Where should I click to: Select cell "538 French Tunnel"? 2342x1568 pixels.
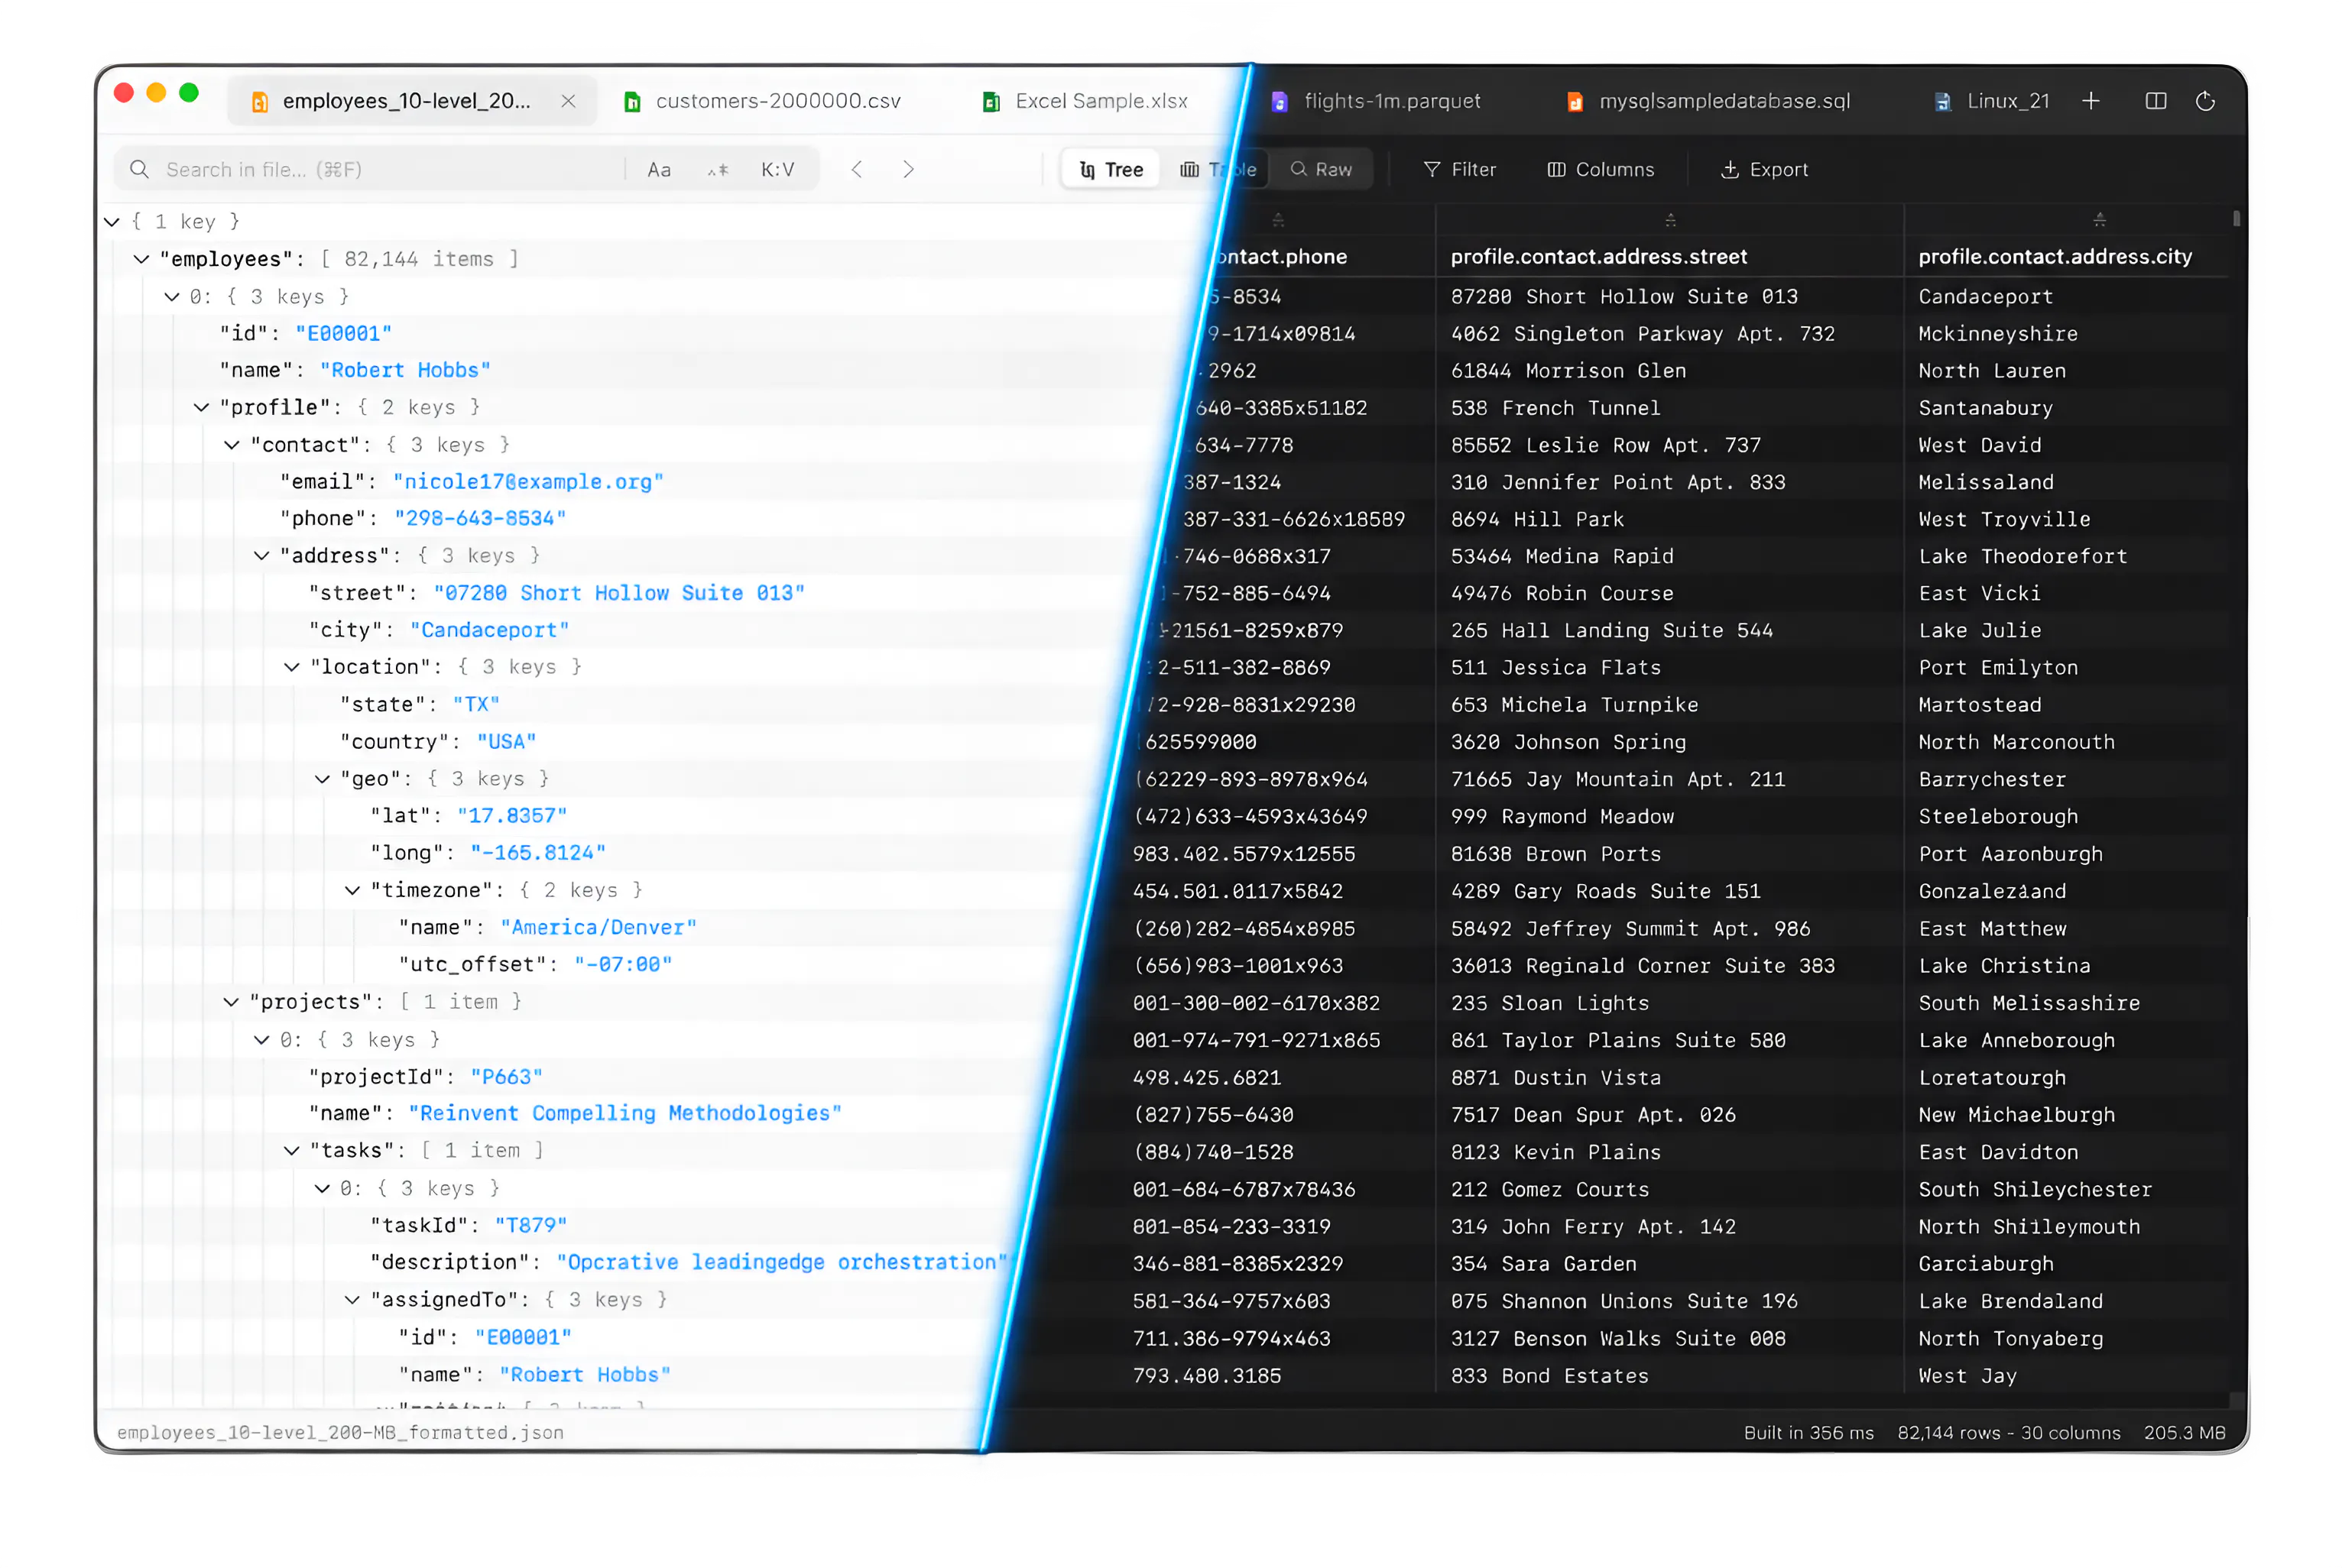point(1555,408)
